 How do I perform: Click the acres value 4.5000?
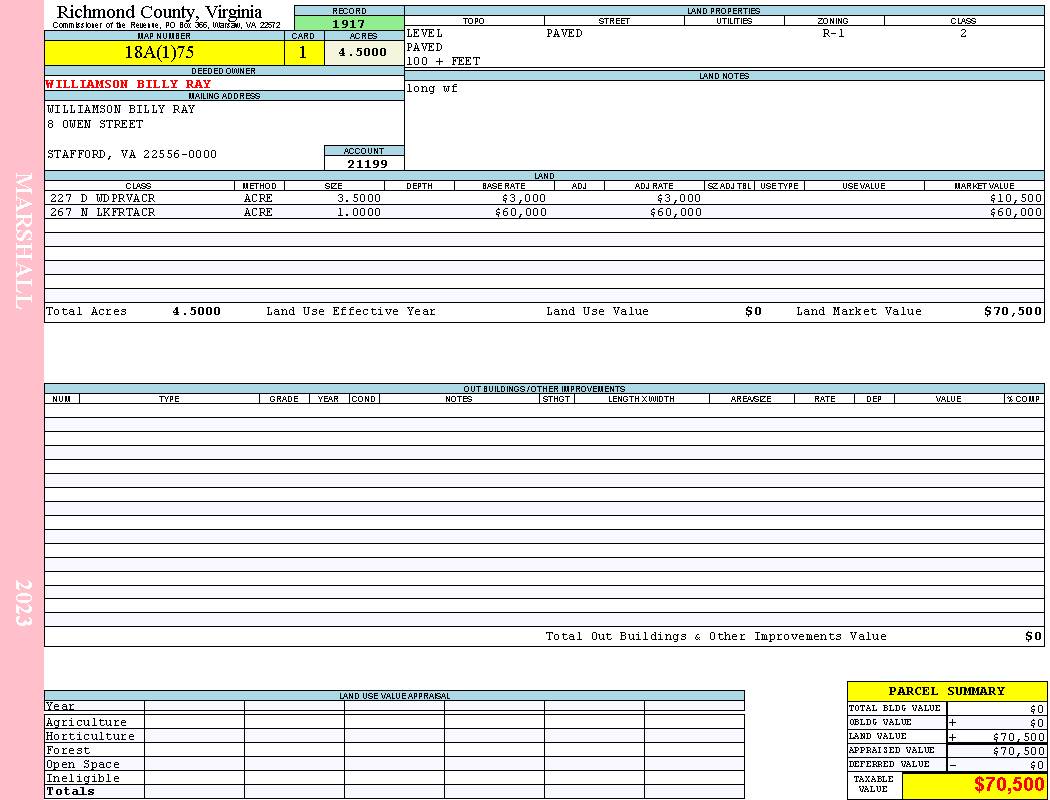[364, 53]
